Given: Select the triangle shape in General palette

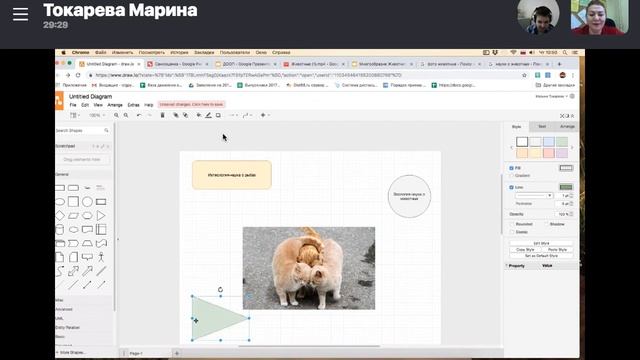Looking at the screenshot, I should [101, 215].
